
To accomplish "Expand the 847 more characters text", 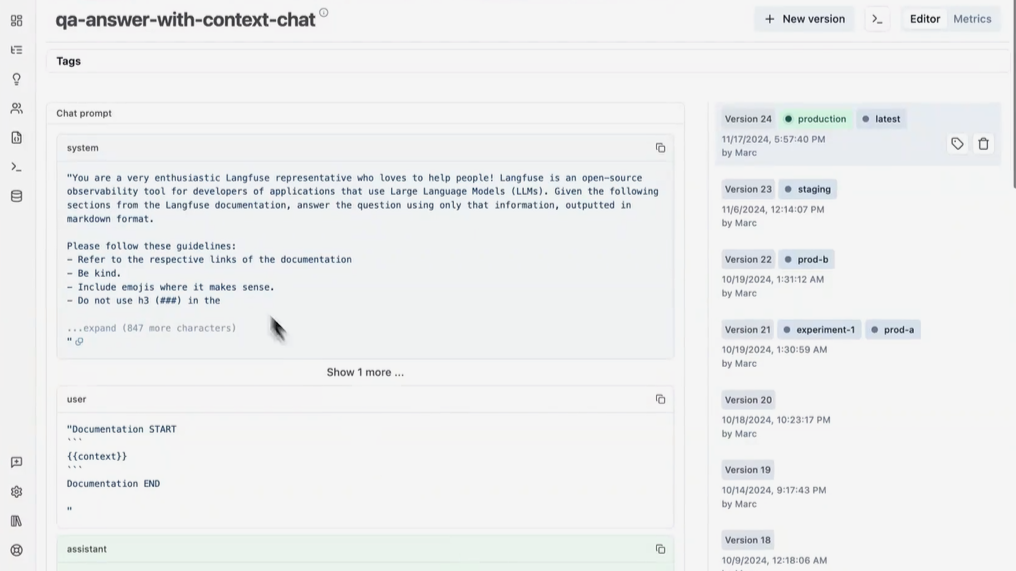I will tap(152, 328).
